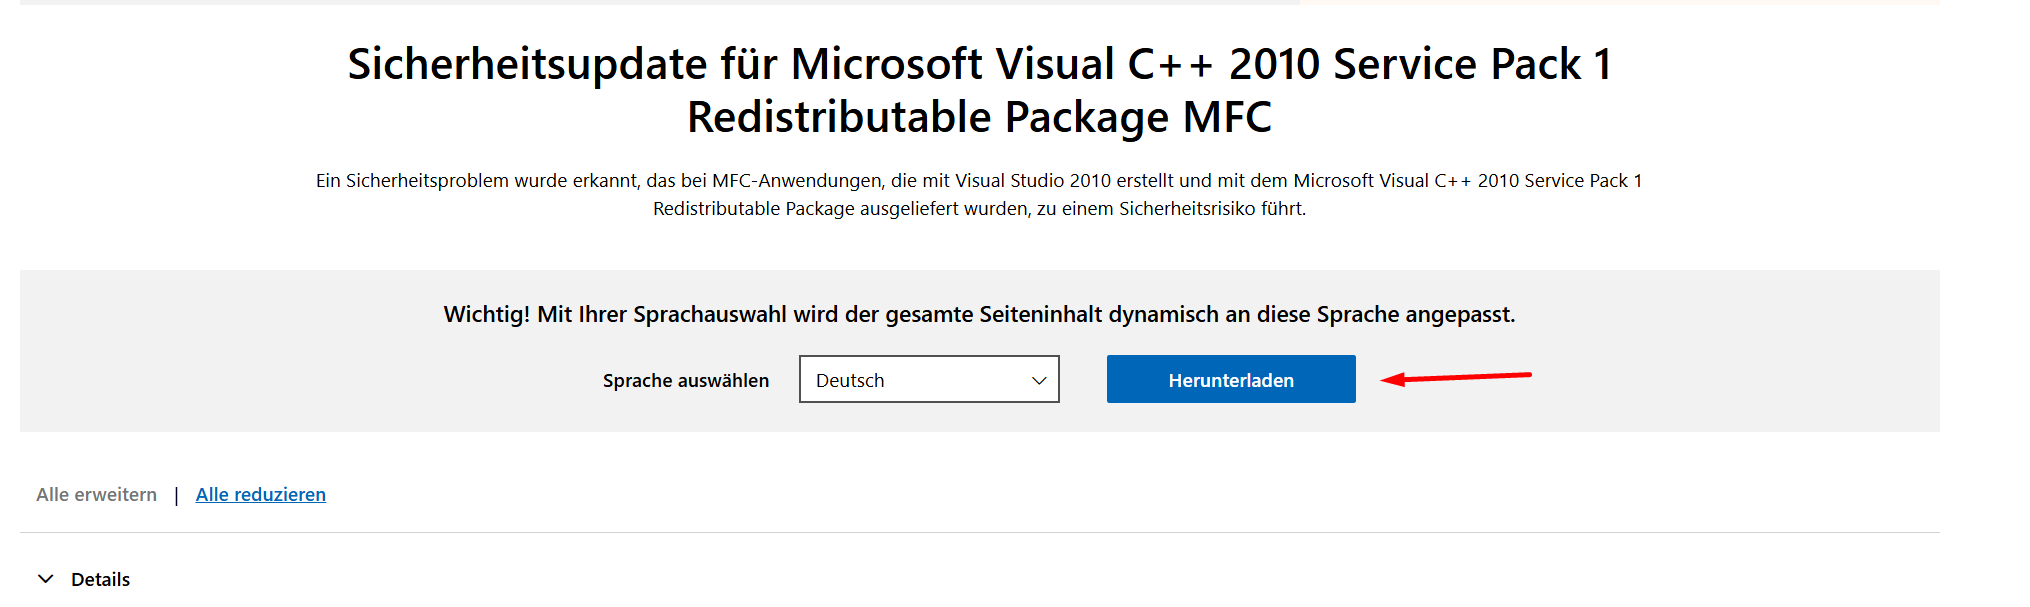Image resolution: width=2030 pixels, height=607 pixels.
Task: Click the pipe separator between expand links
Action: point(176,495)
